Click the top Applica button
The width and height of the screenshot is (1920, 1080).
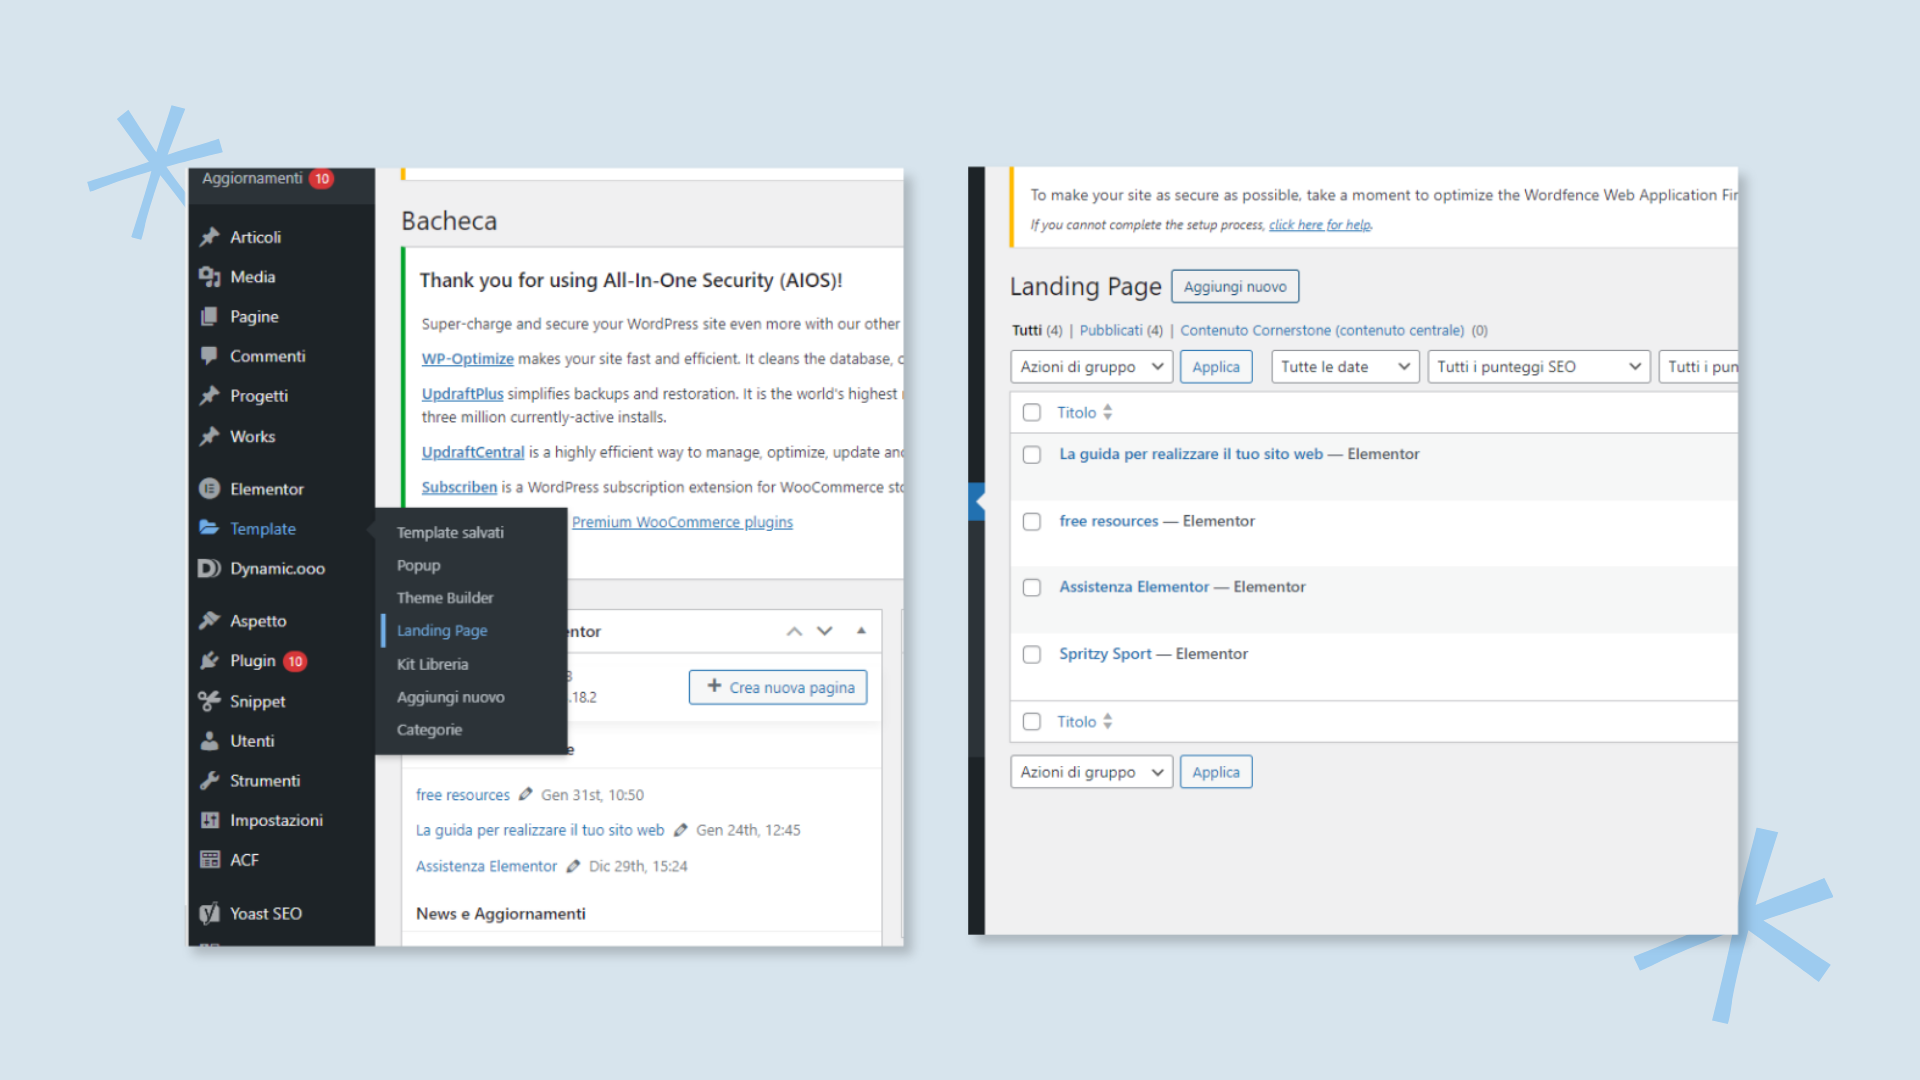point(1216,367)
